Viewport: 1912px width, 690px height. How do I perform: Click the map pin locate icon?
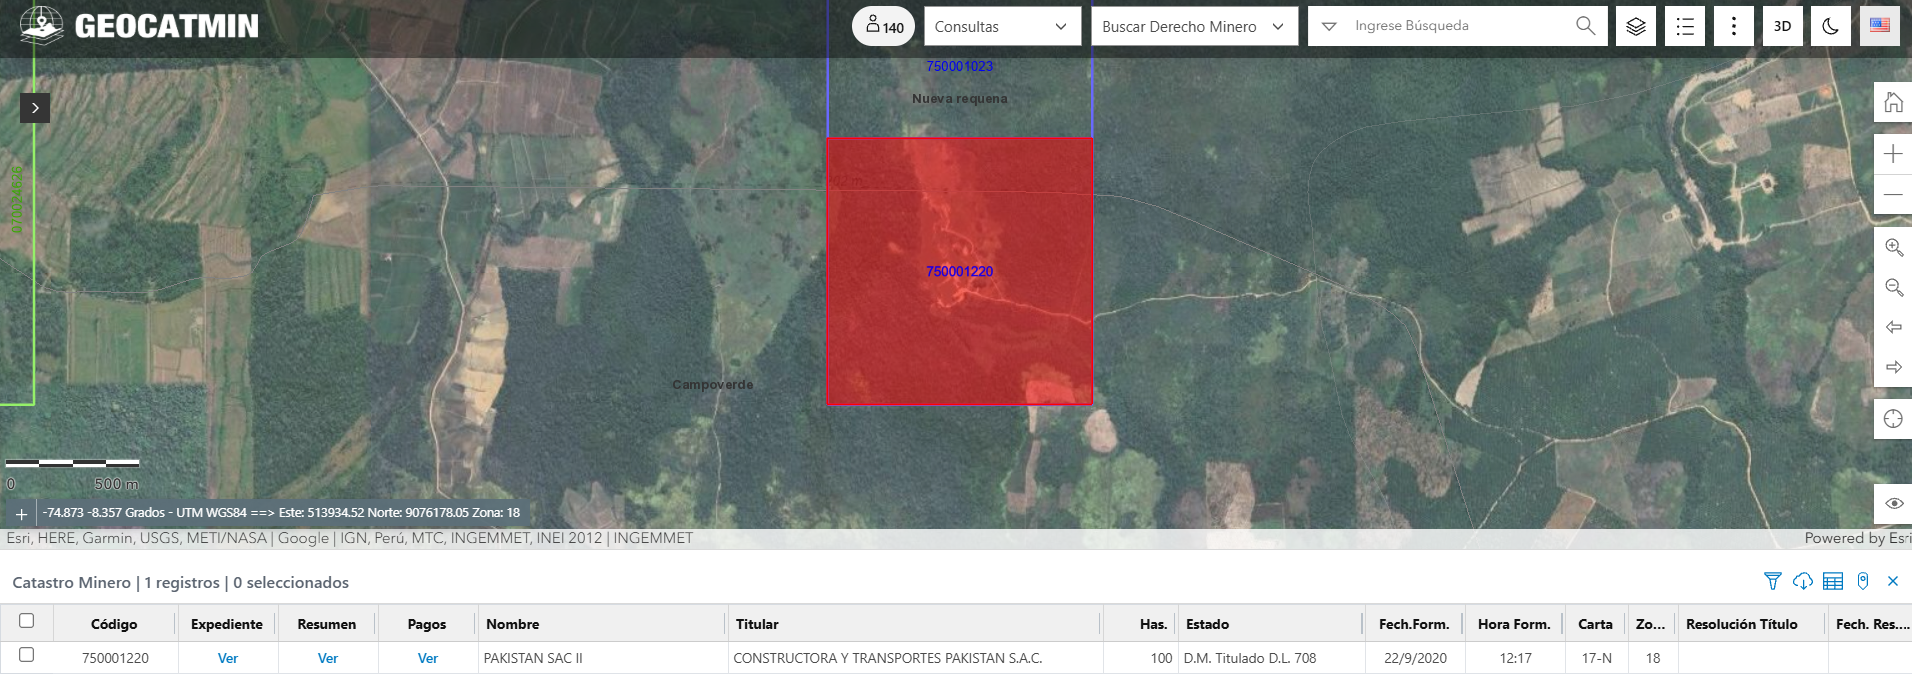click(1863, 581)
